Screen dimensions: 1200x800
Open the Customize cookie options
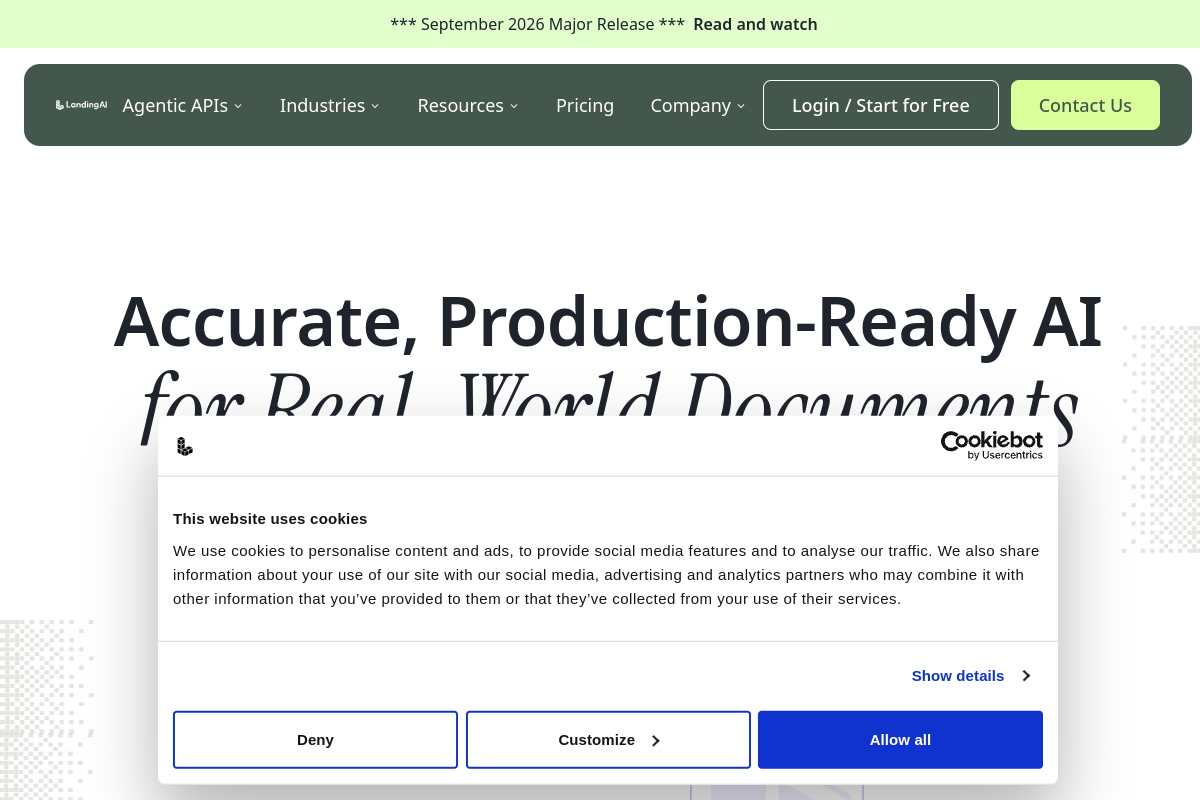tap(608, 740)
